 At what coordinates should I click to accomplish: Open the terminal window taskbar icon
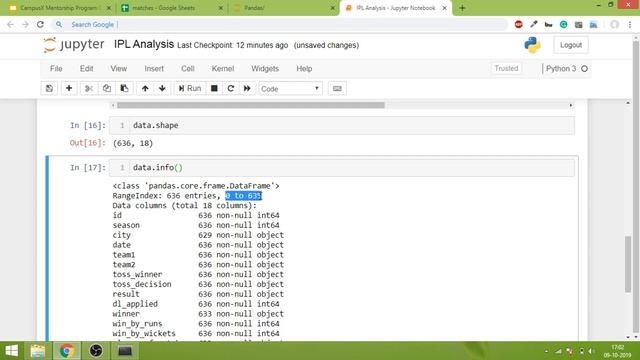(x=125, y=351)
